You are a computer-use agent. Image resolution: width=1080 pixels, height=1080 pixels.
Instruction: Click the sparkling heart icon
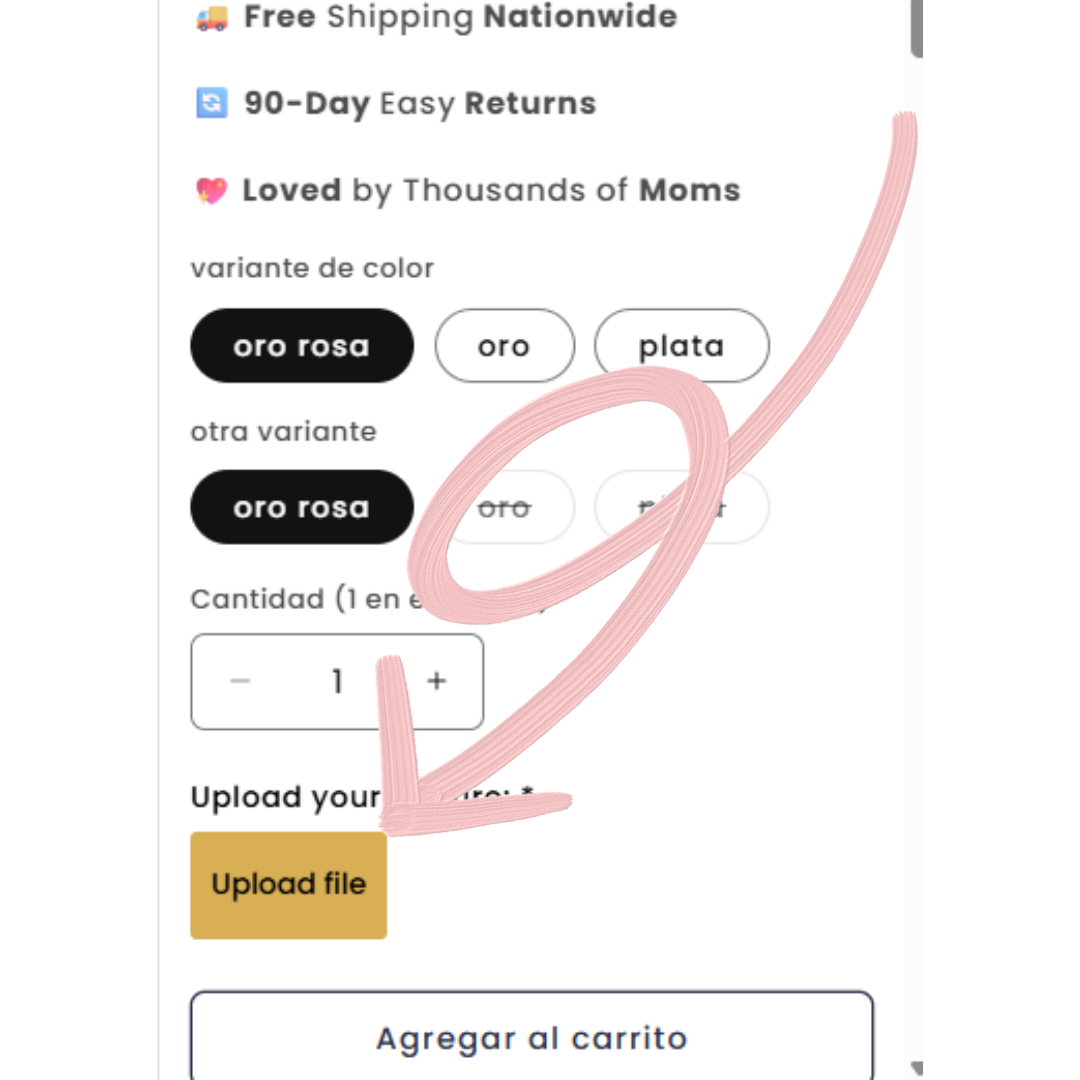click(211, 191)
